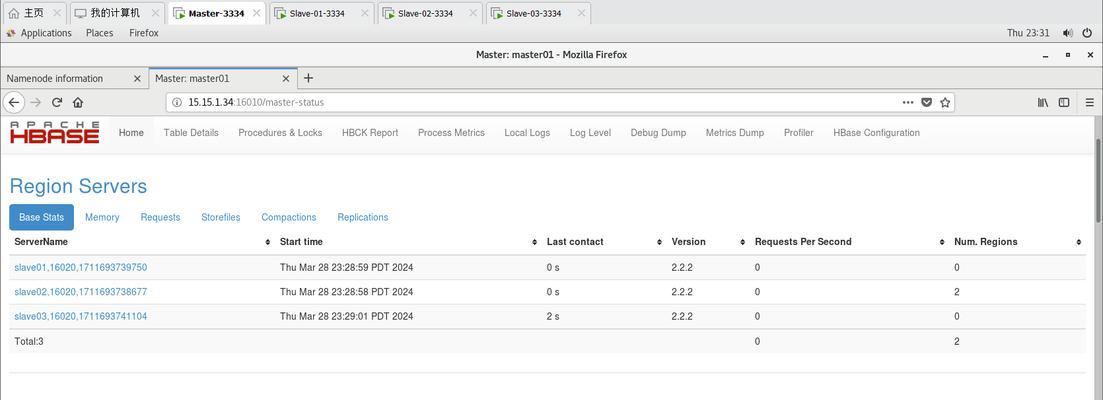Screen dimensions: 1103x400
Task: Close the Master-3334 VM tab
Action: pos(256,13)
